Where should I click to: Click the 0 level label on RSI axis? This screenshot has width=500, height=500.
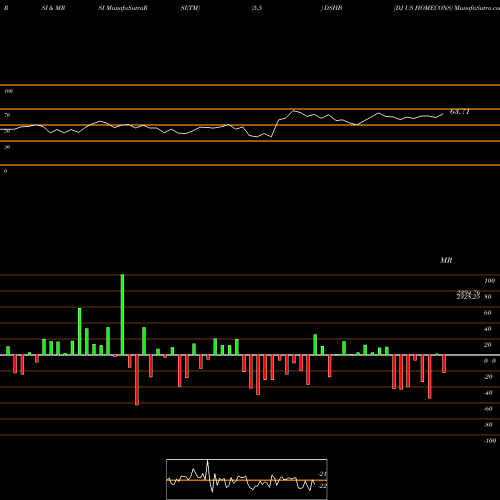tap(5, 171)
